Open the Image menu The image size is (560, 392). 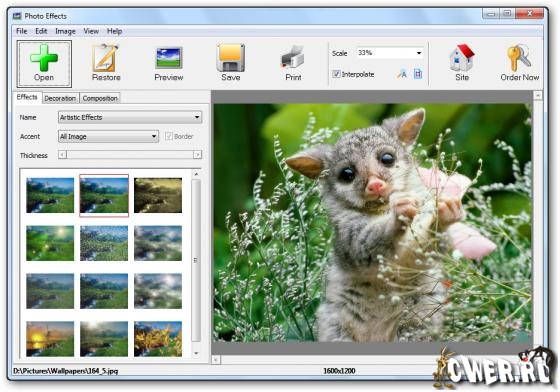pyautogui.click(x=65, y=31)
